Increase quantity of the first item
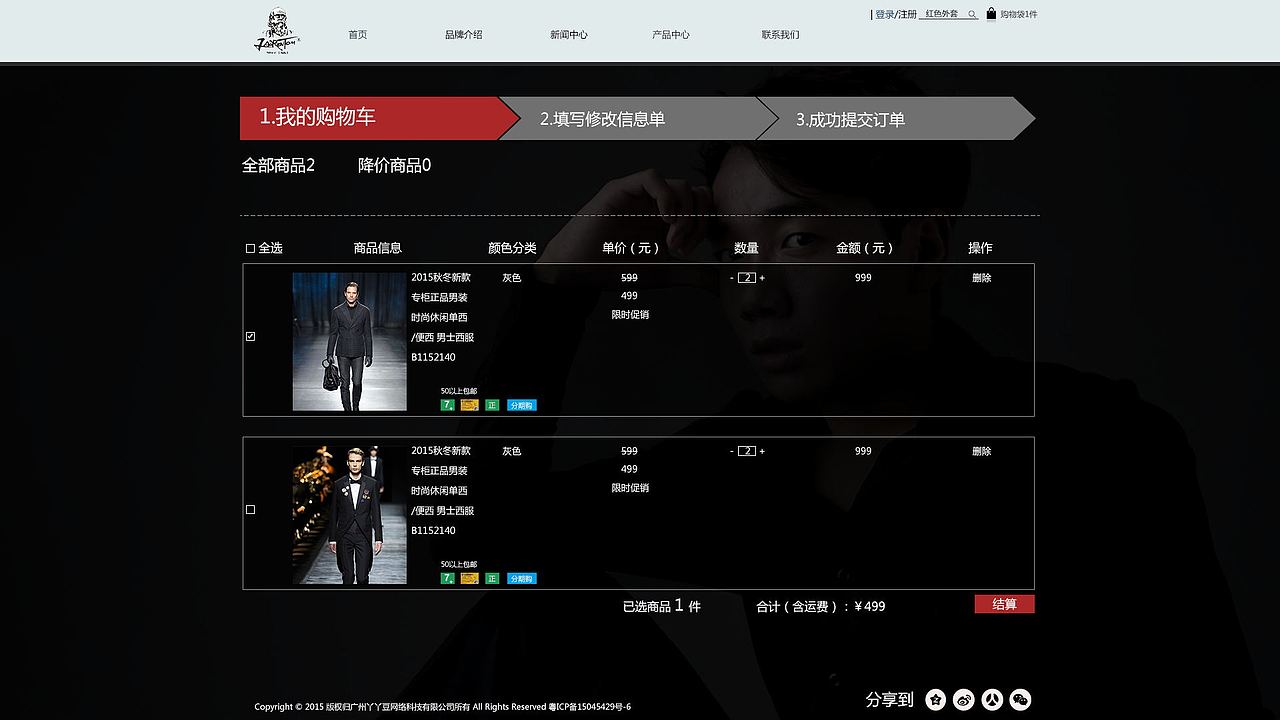This screenshot has width=1280, height=720. (762, 278)
